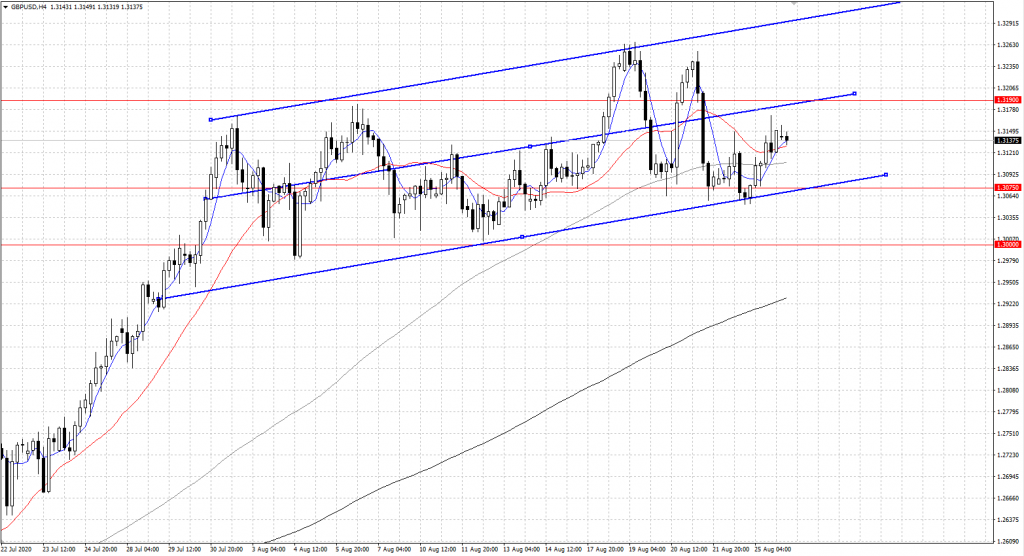Click the GBPUSD,H4 chart title dropdown arrow
This screenshot has height=556, width=1024.
tap(5, 8)
